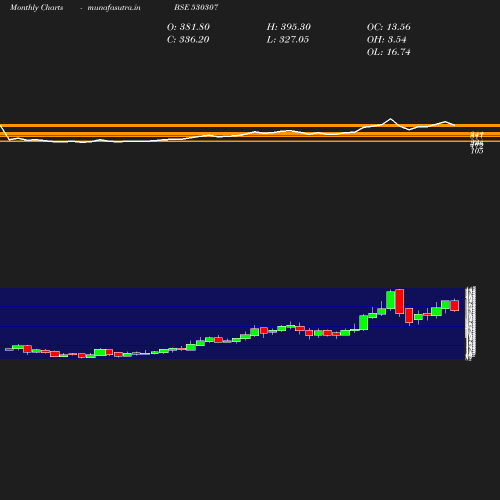Select the high value 'H: 395.30'
The width and height of the screenshot is (500, 500).
[288, 27]
